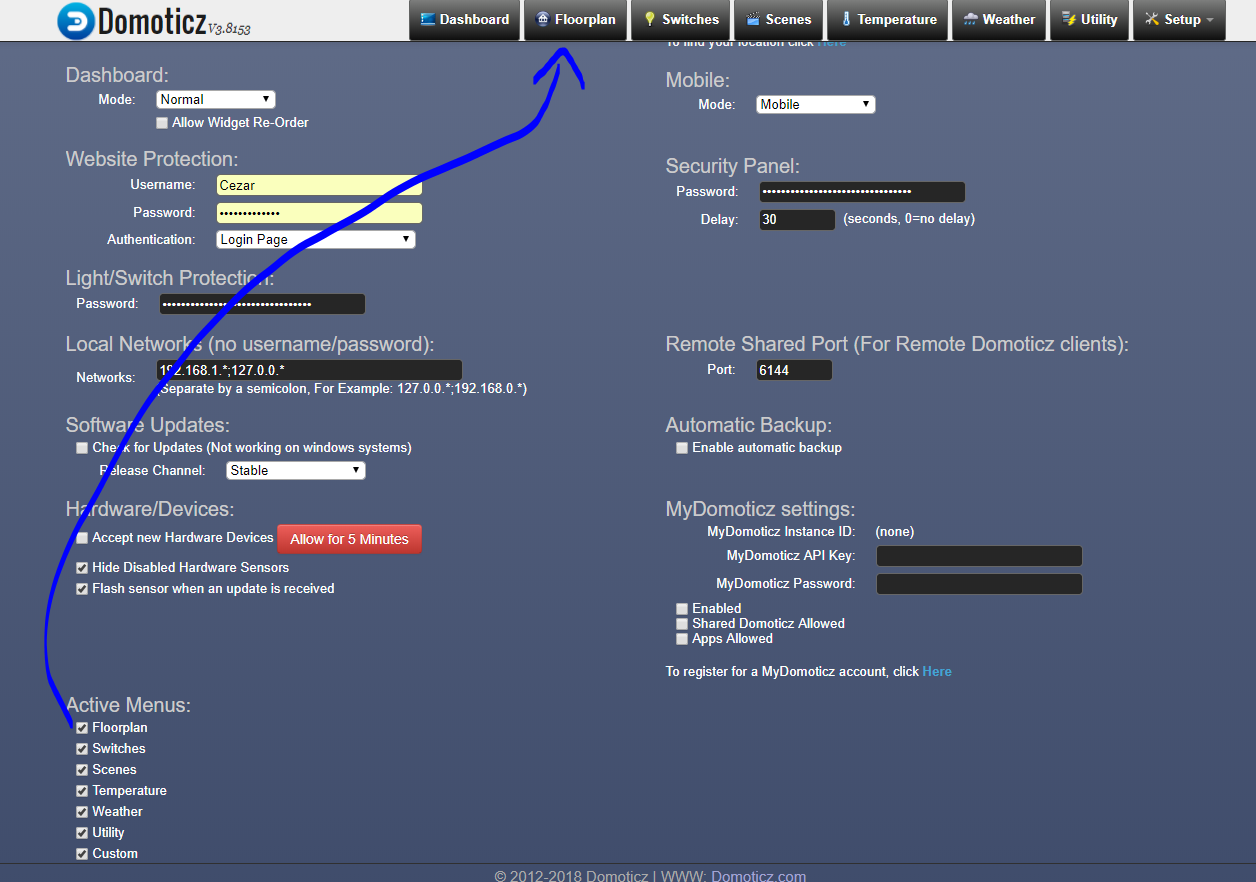The width and height of the screenshot is (1256, 882).
Task: Tick Shared Domoticz Allowed checkbox
Action: [682, 623]
